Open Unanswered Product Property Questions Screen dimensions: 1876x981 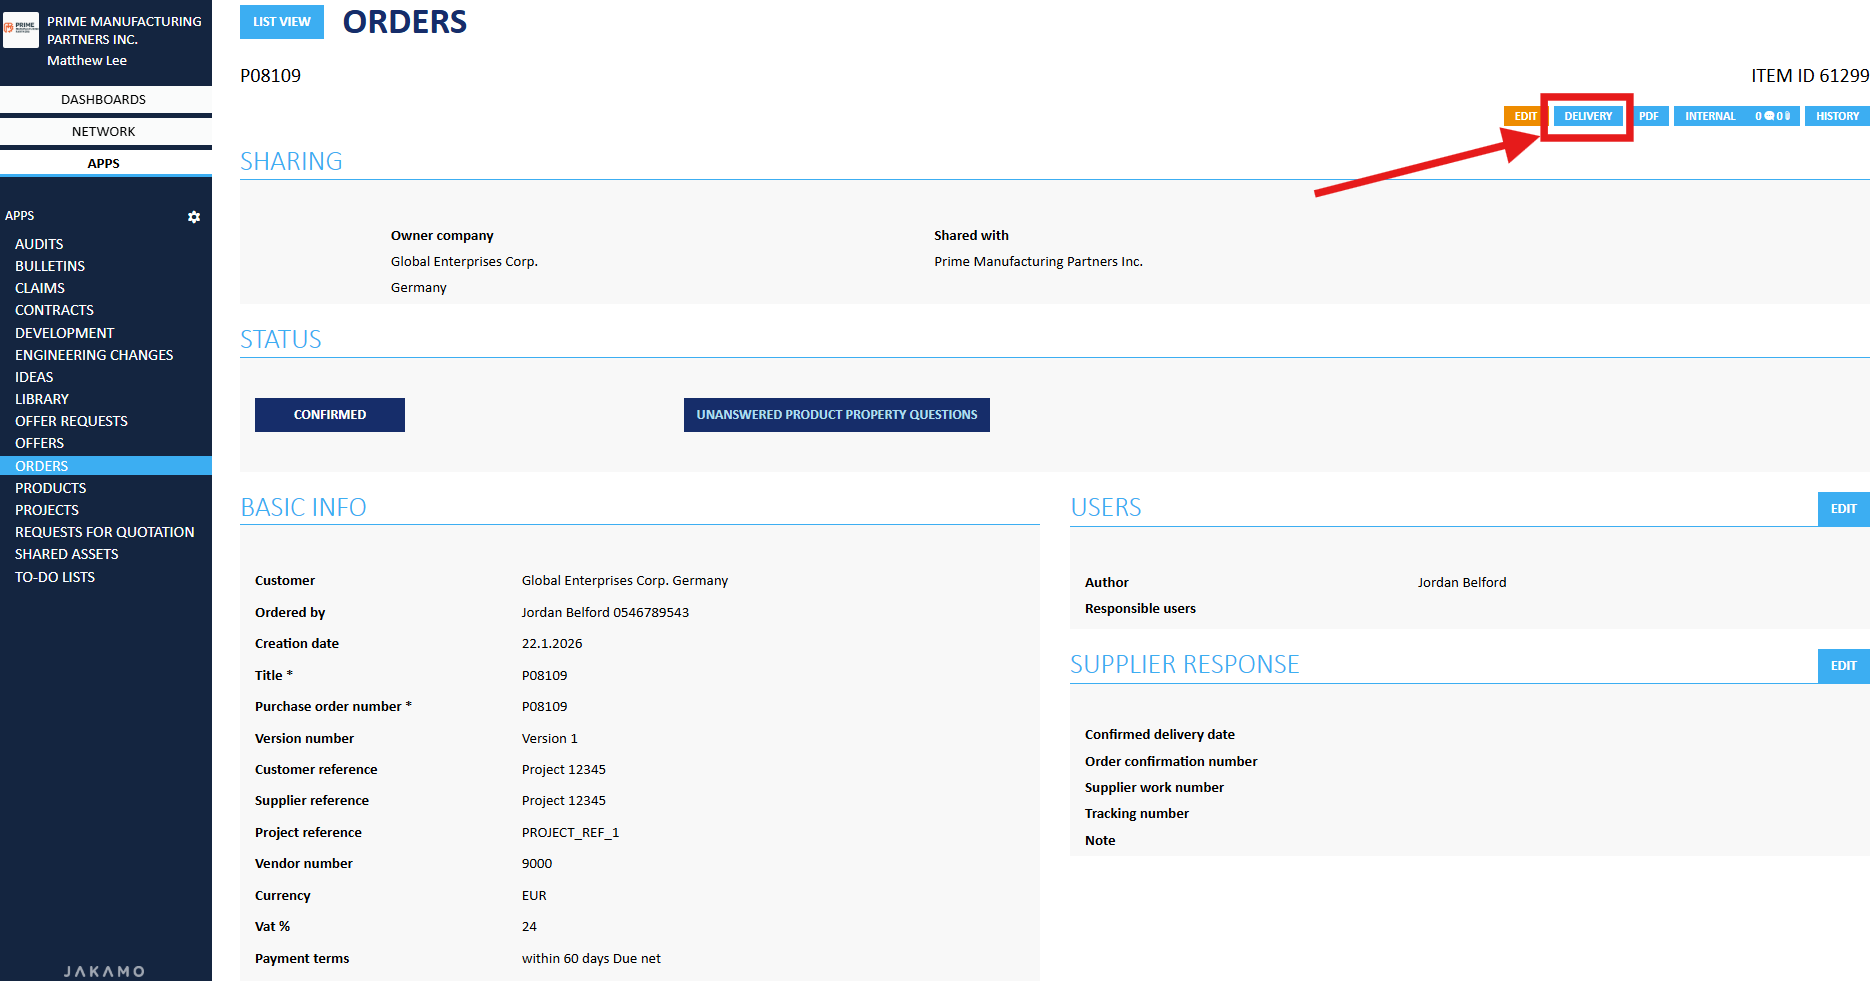tap(836, 415)
